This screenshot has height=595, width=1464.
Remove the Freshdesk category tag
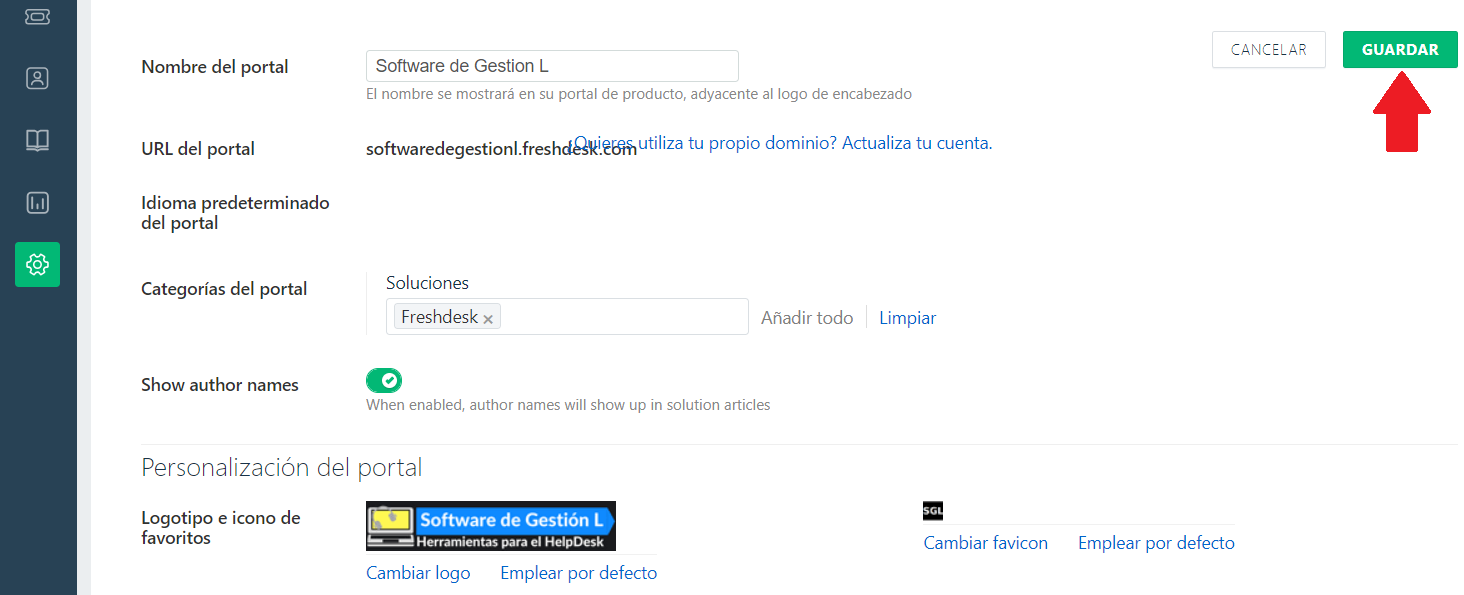(488, 319)
